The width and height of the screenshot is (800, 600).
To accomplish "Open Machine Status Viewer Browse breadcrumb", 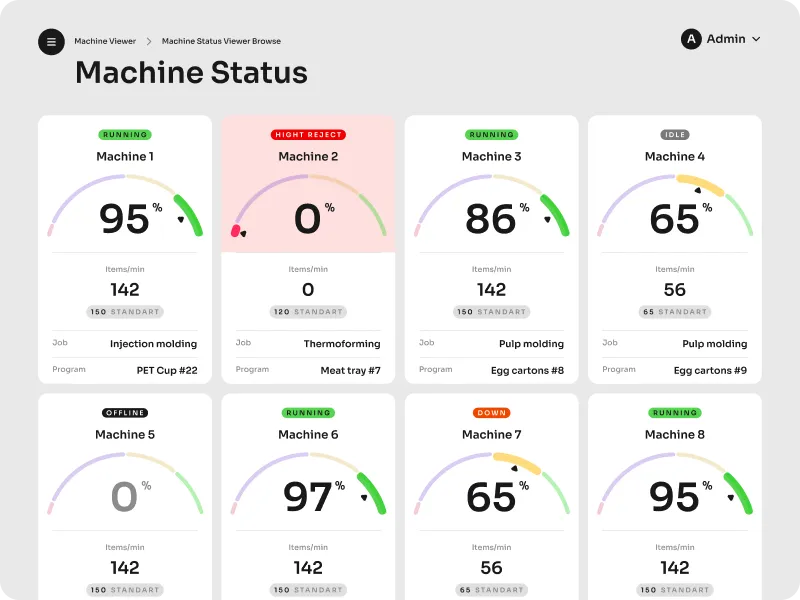I will [x=221, y=41].
